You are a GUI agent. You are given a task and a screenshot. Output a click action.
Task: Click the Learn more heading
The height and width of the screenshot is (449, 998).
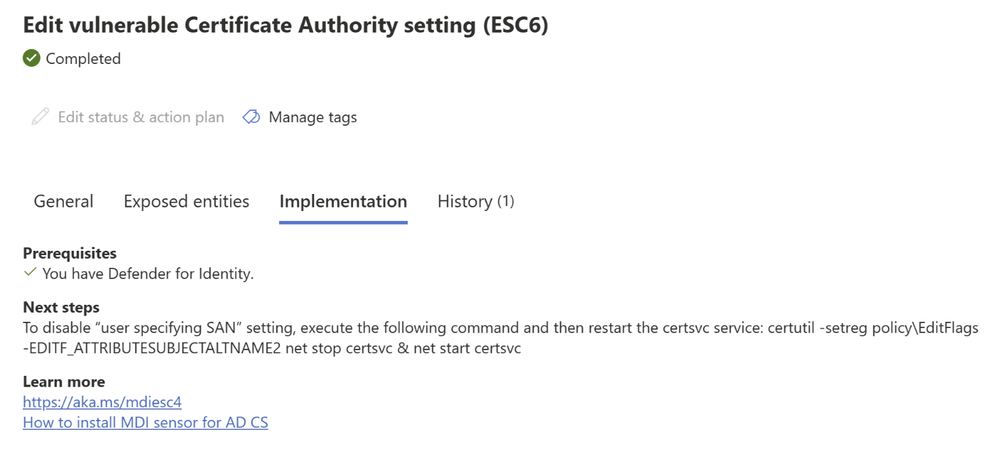tap(64, 382)
